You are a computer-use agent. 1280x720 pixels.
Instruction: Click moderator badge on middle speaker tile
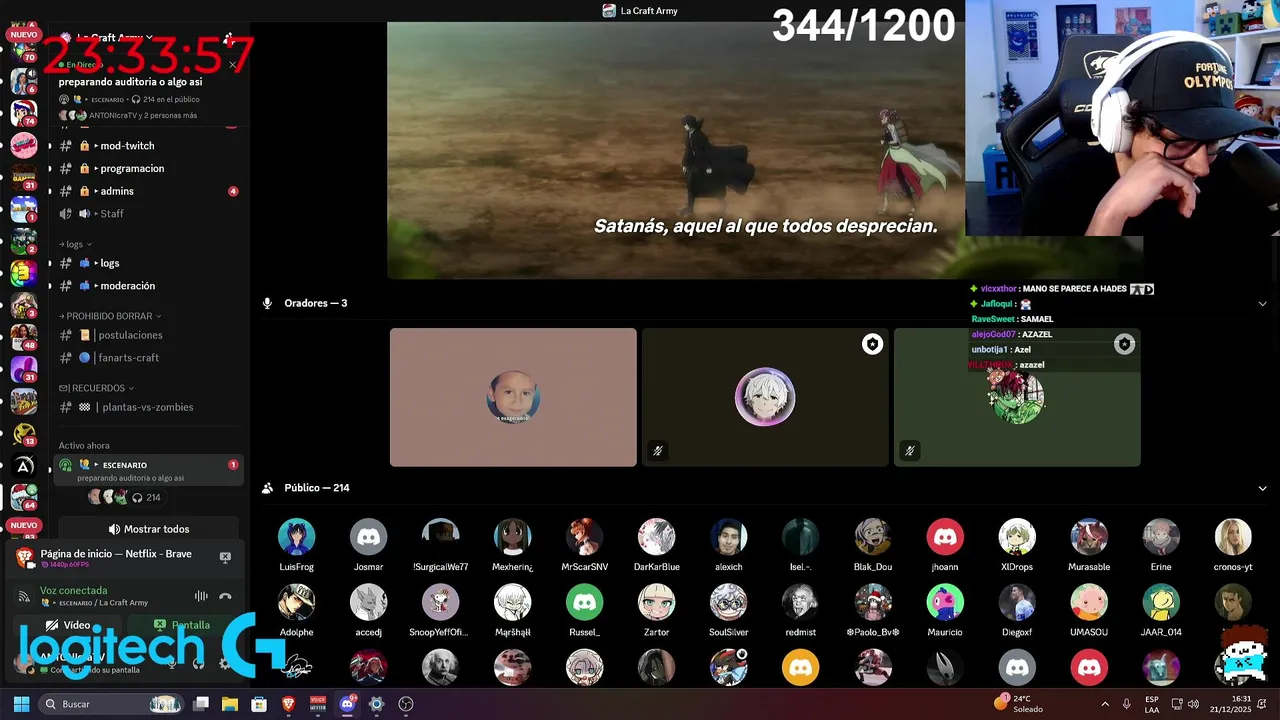tap(872, 344)
